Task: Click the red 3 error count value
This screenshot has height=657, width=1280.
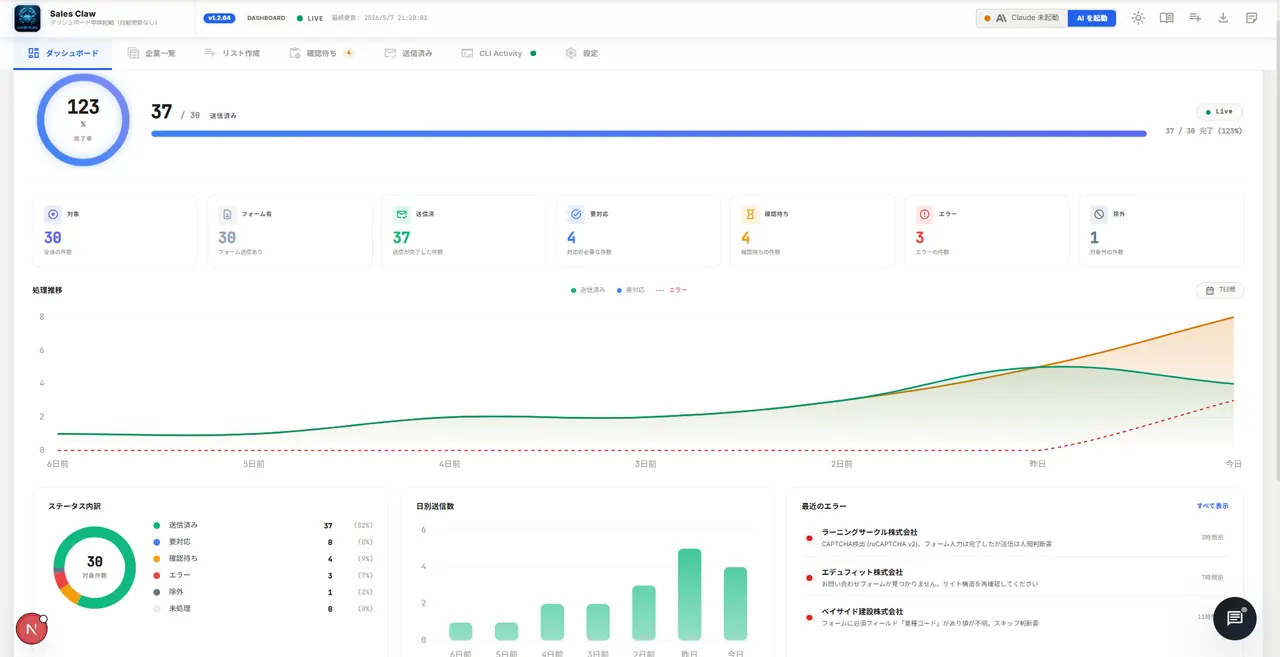Action: tap(920, 237)
